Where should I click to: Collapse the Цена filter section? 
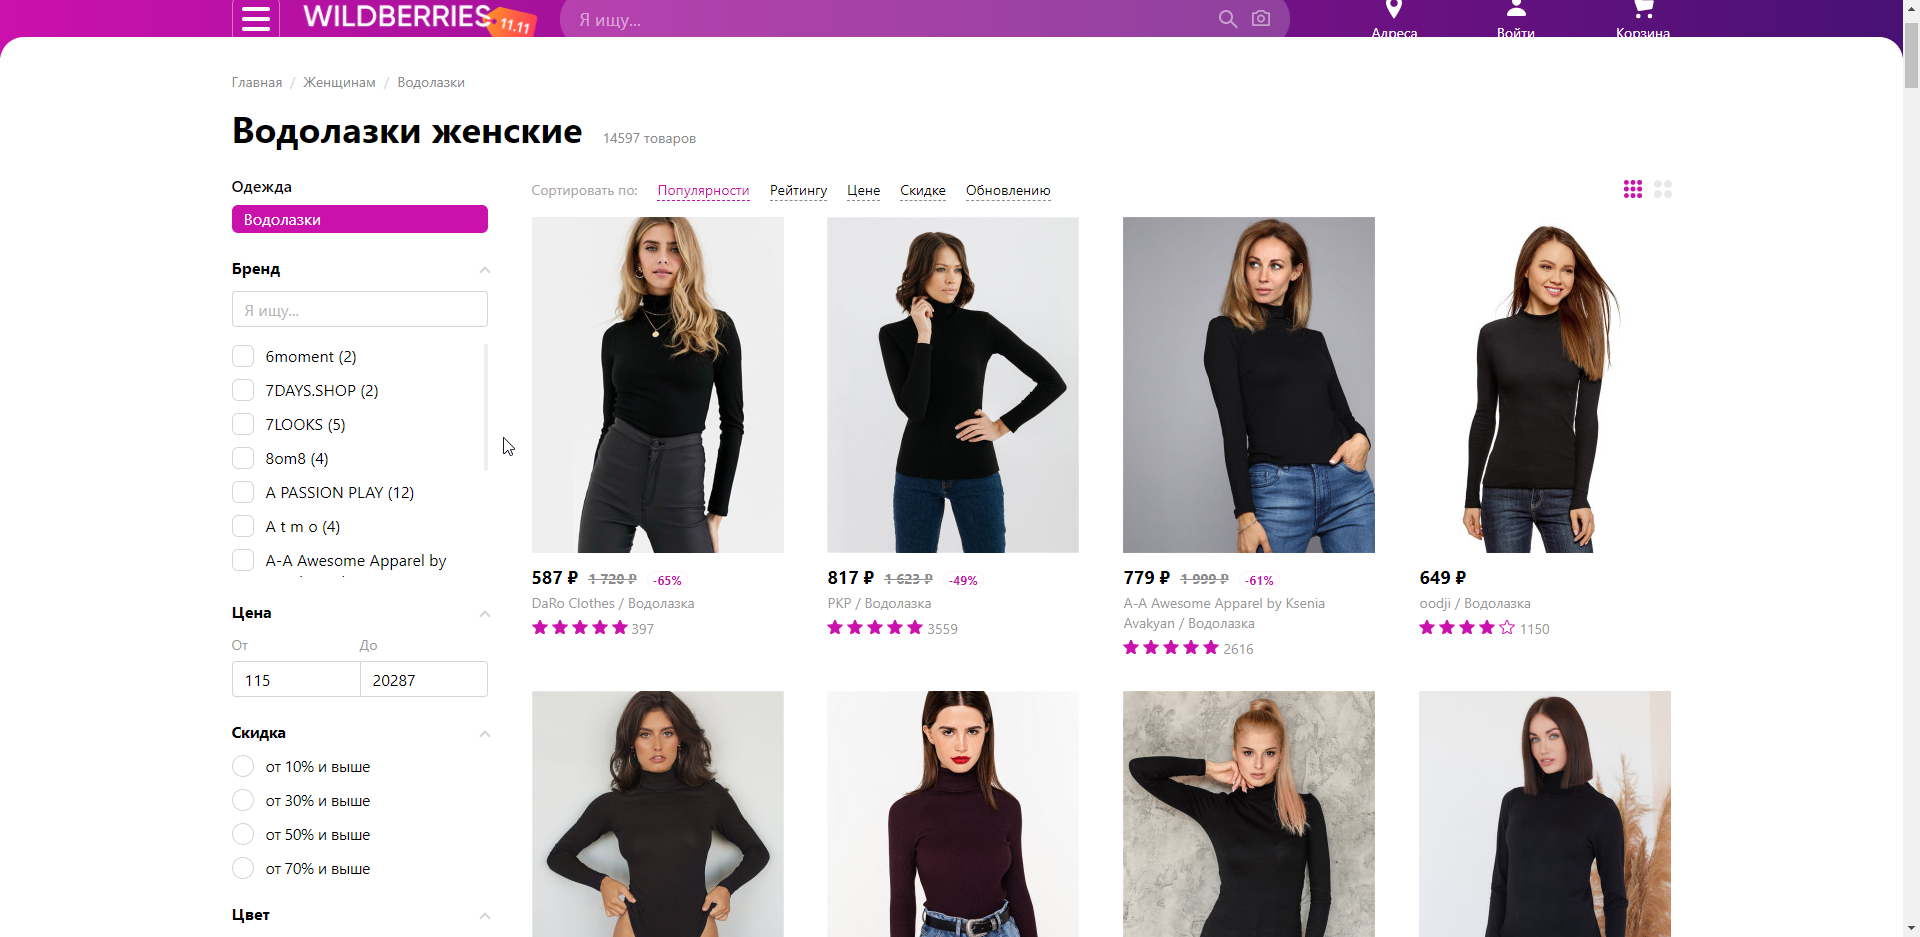pos(485,614)
